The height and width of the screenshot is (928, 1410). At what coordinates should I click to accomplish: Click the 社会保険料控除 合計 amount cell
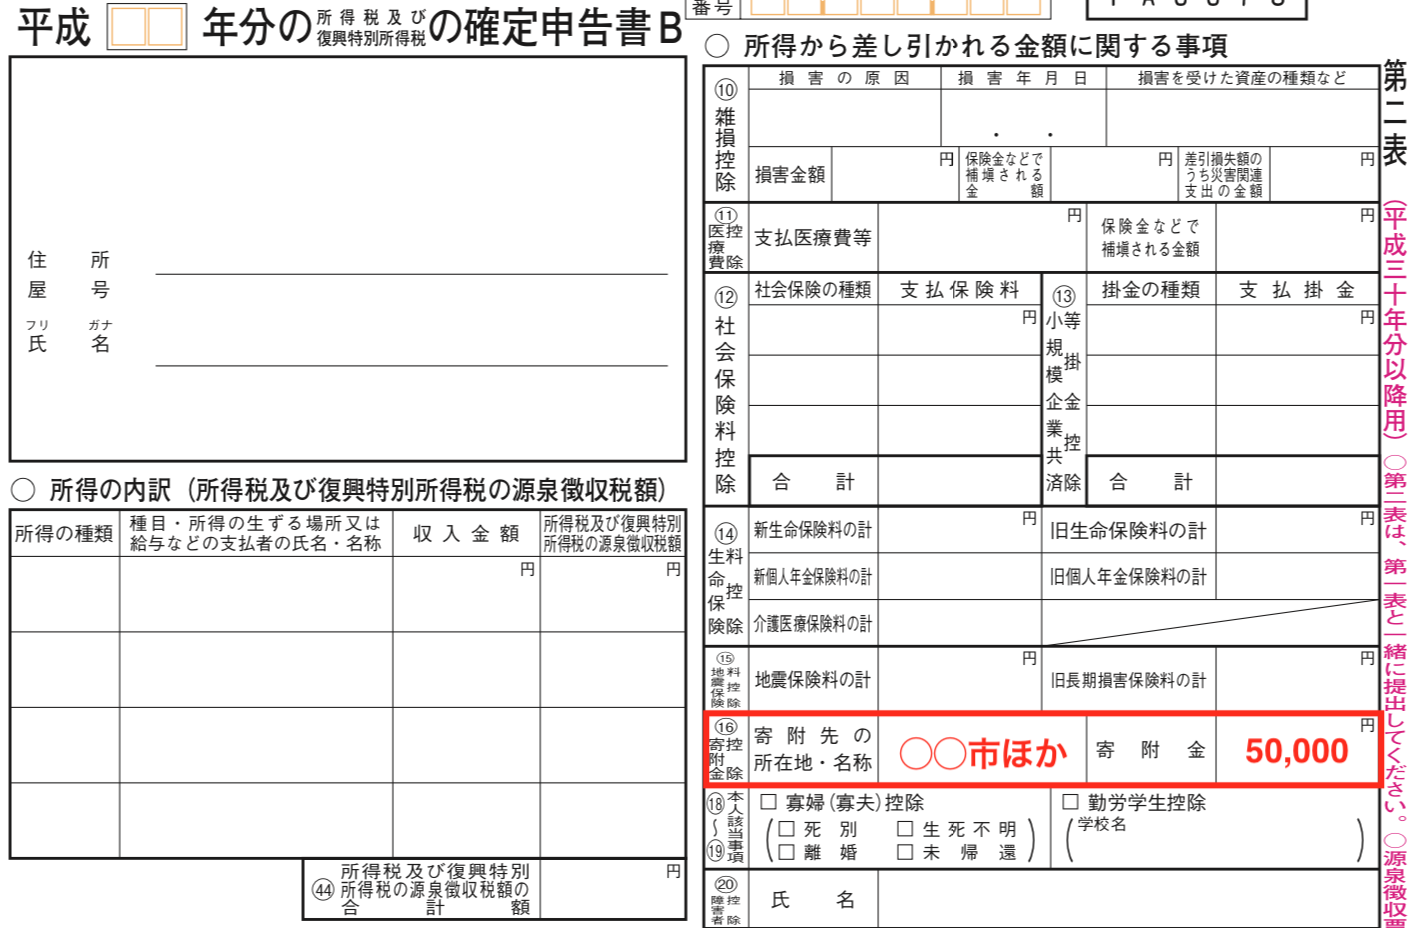[959, 481]
